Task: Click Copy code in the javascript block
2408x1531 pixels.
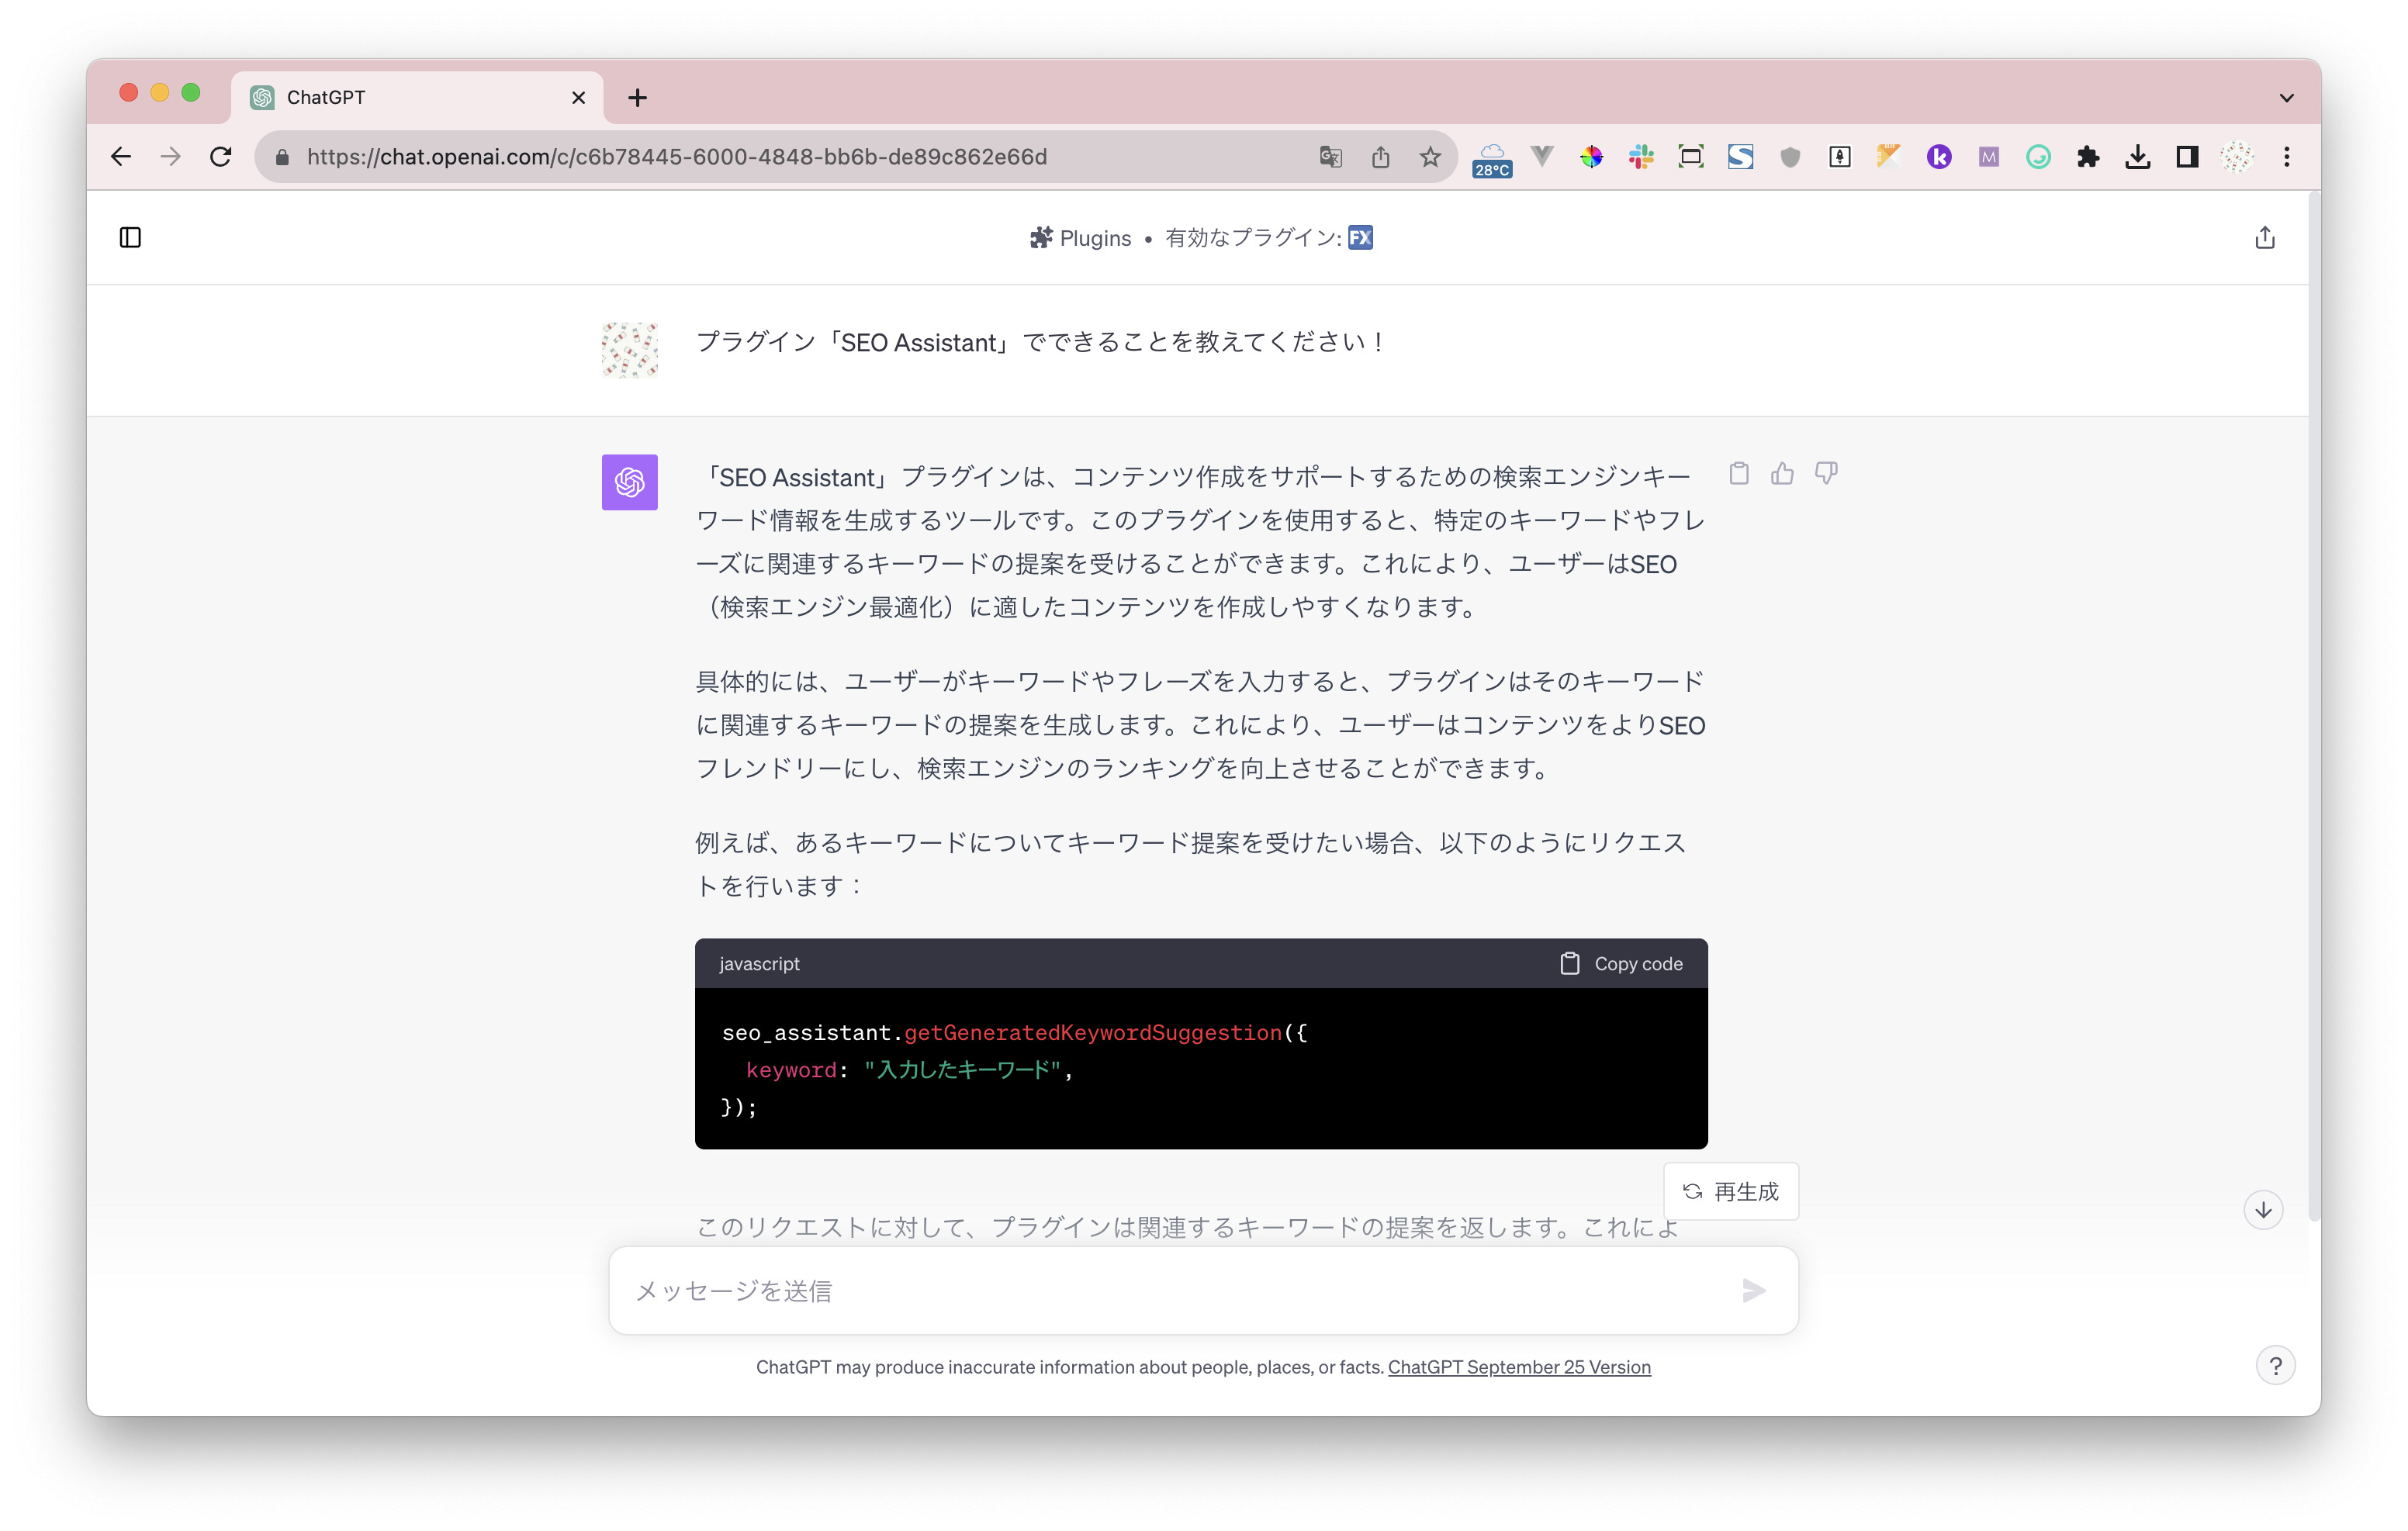Action: pyautogui.click(x=1621, y=963)
